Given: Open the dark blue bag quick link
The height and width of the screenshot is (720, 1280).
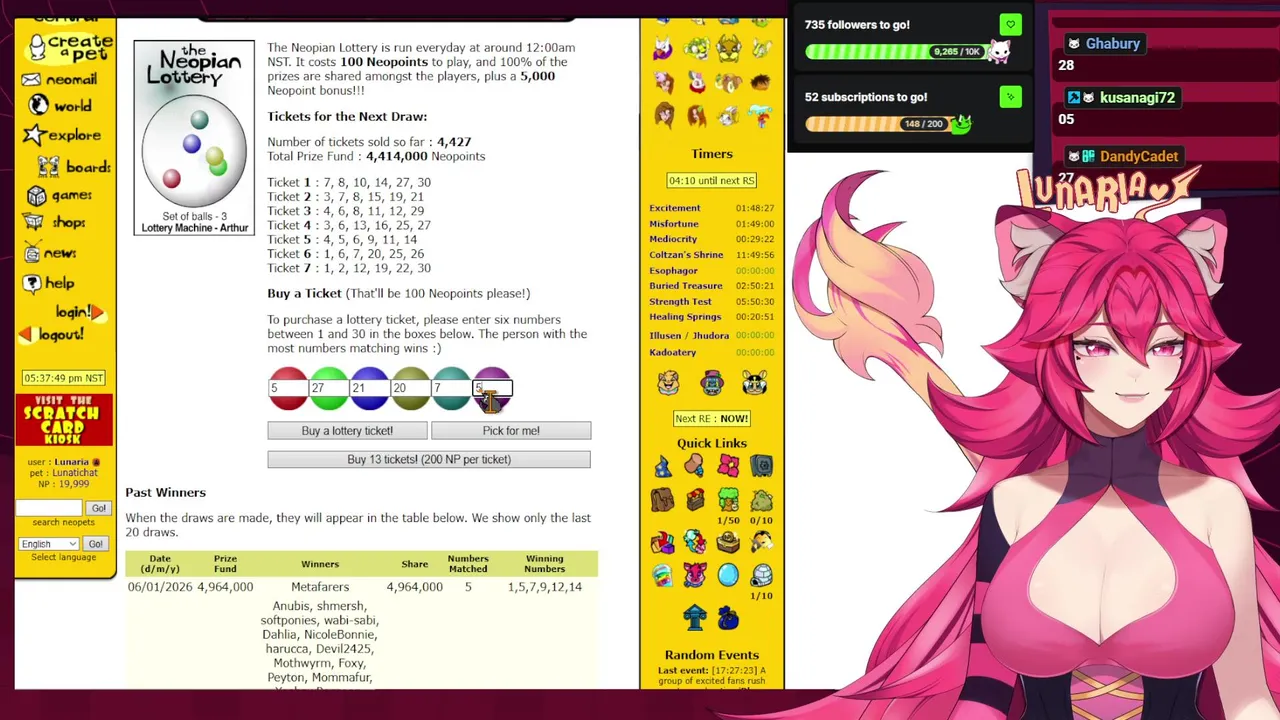Looking at the screenshot, I should [728, 619].
